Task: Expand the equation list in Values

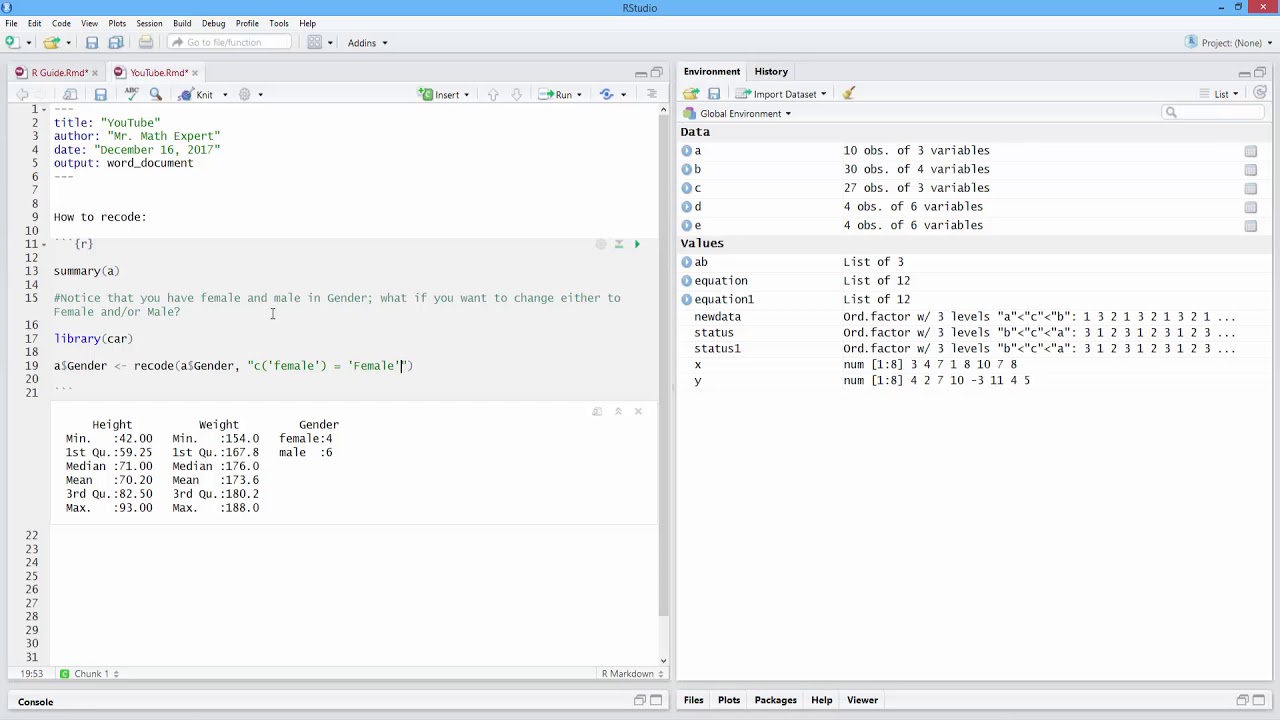Action: point(687,281)
